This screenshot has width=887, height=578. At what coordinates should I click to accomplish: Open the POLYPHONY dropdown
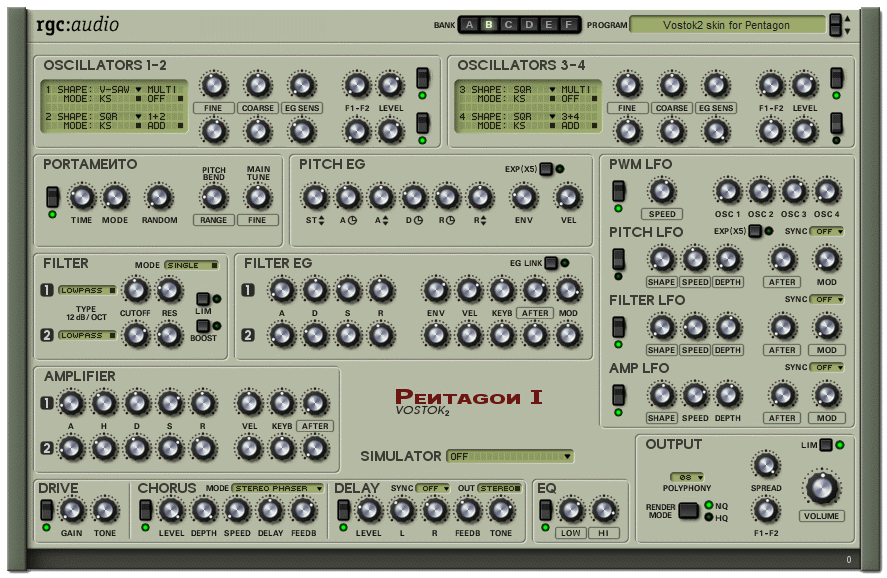click(x=687, y=477)
